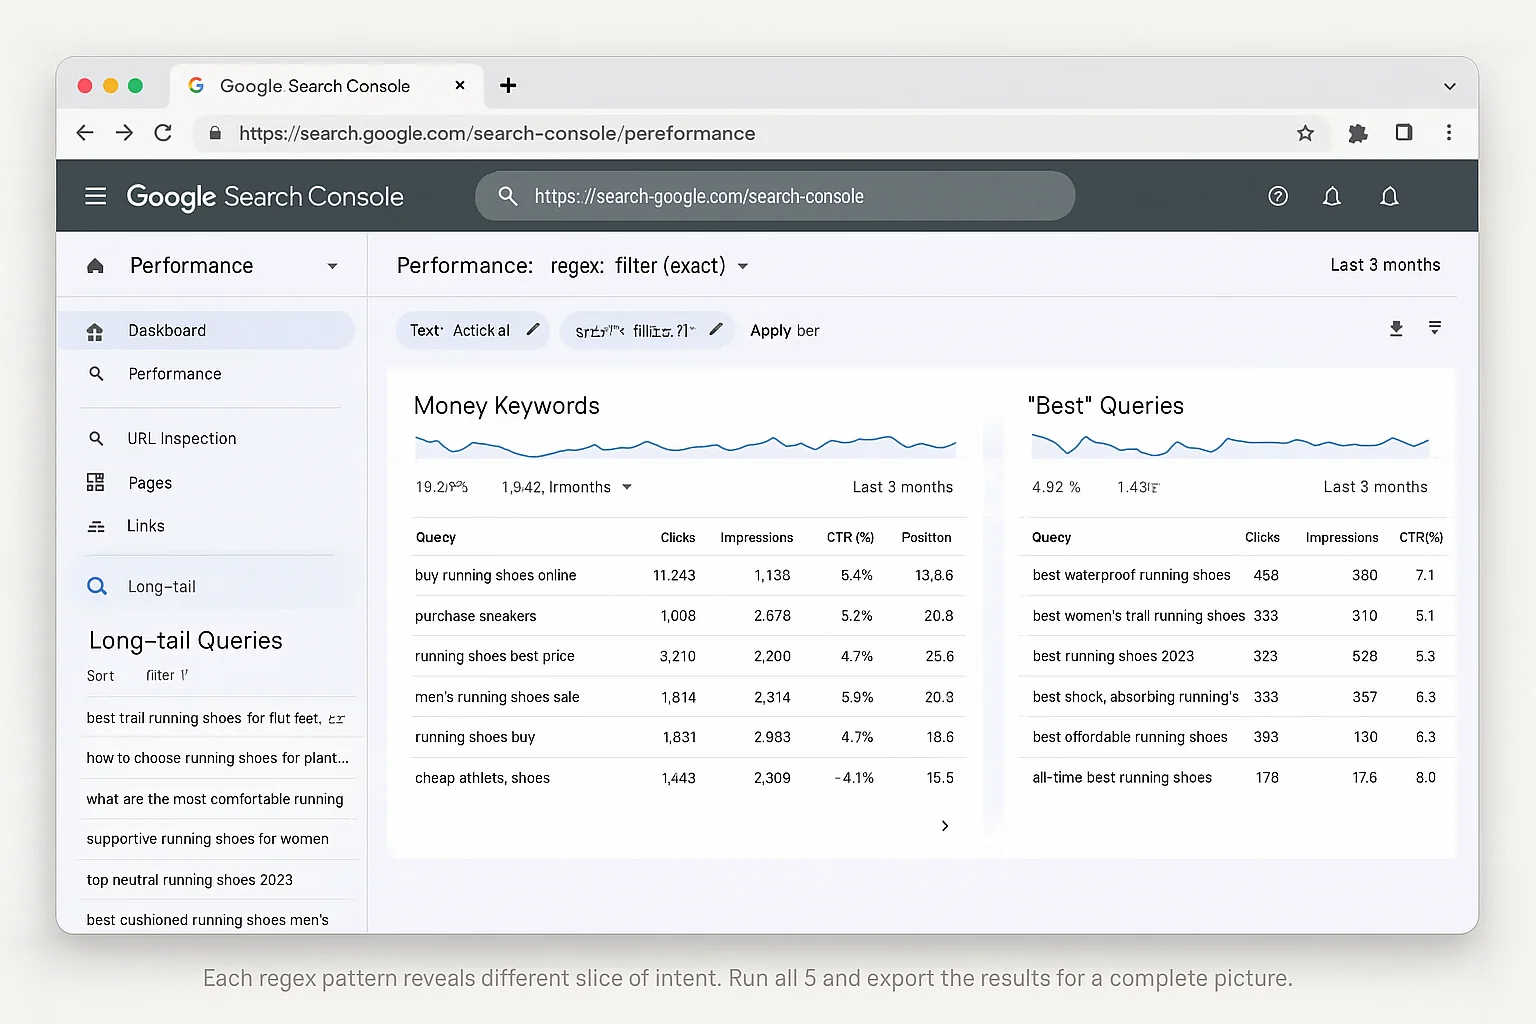Select Dashboard in the sidebar
Image resolution: width=1536 pixels, height=1024 pixels.
tap(167, 330)
